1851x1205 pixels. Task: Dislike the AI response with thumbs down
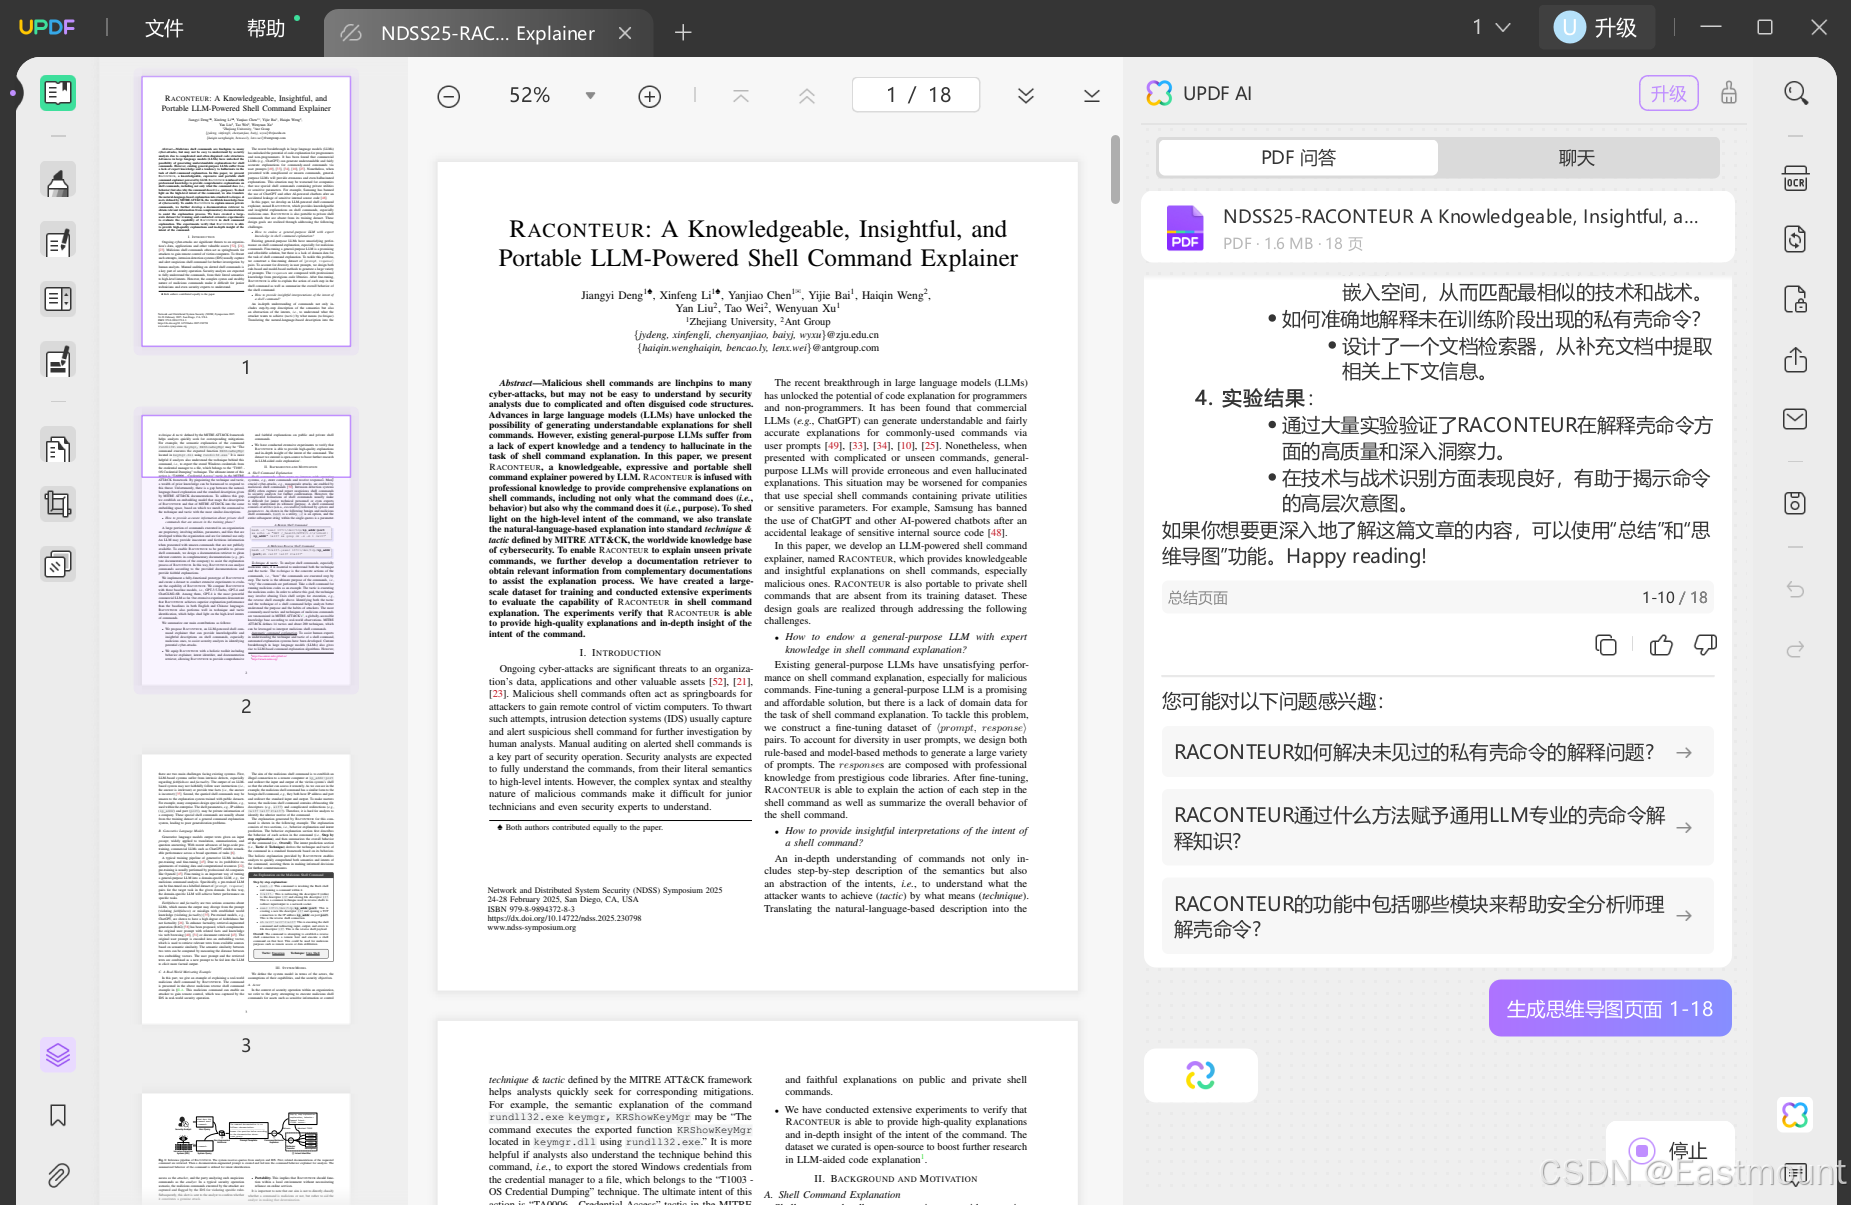[1706, 645]
